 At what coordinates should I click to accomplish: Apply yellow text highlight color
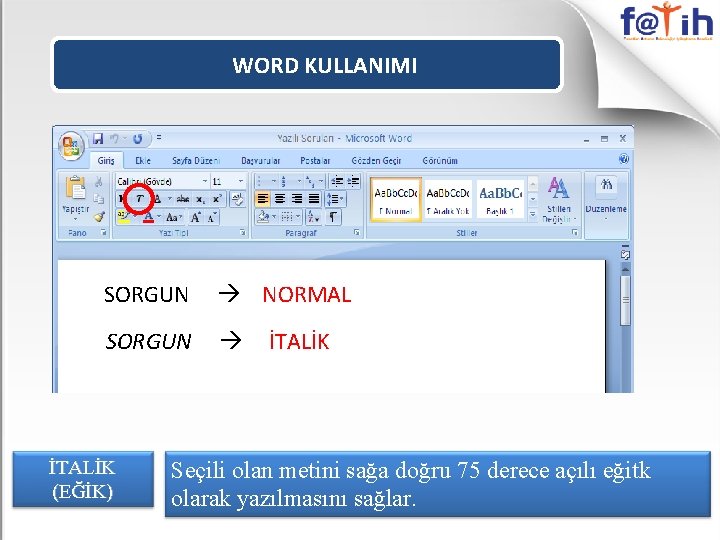point(123,217)
